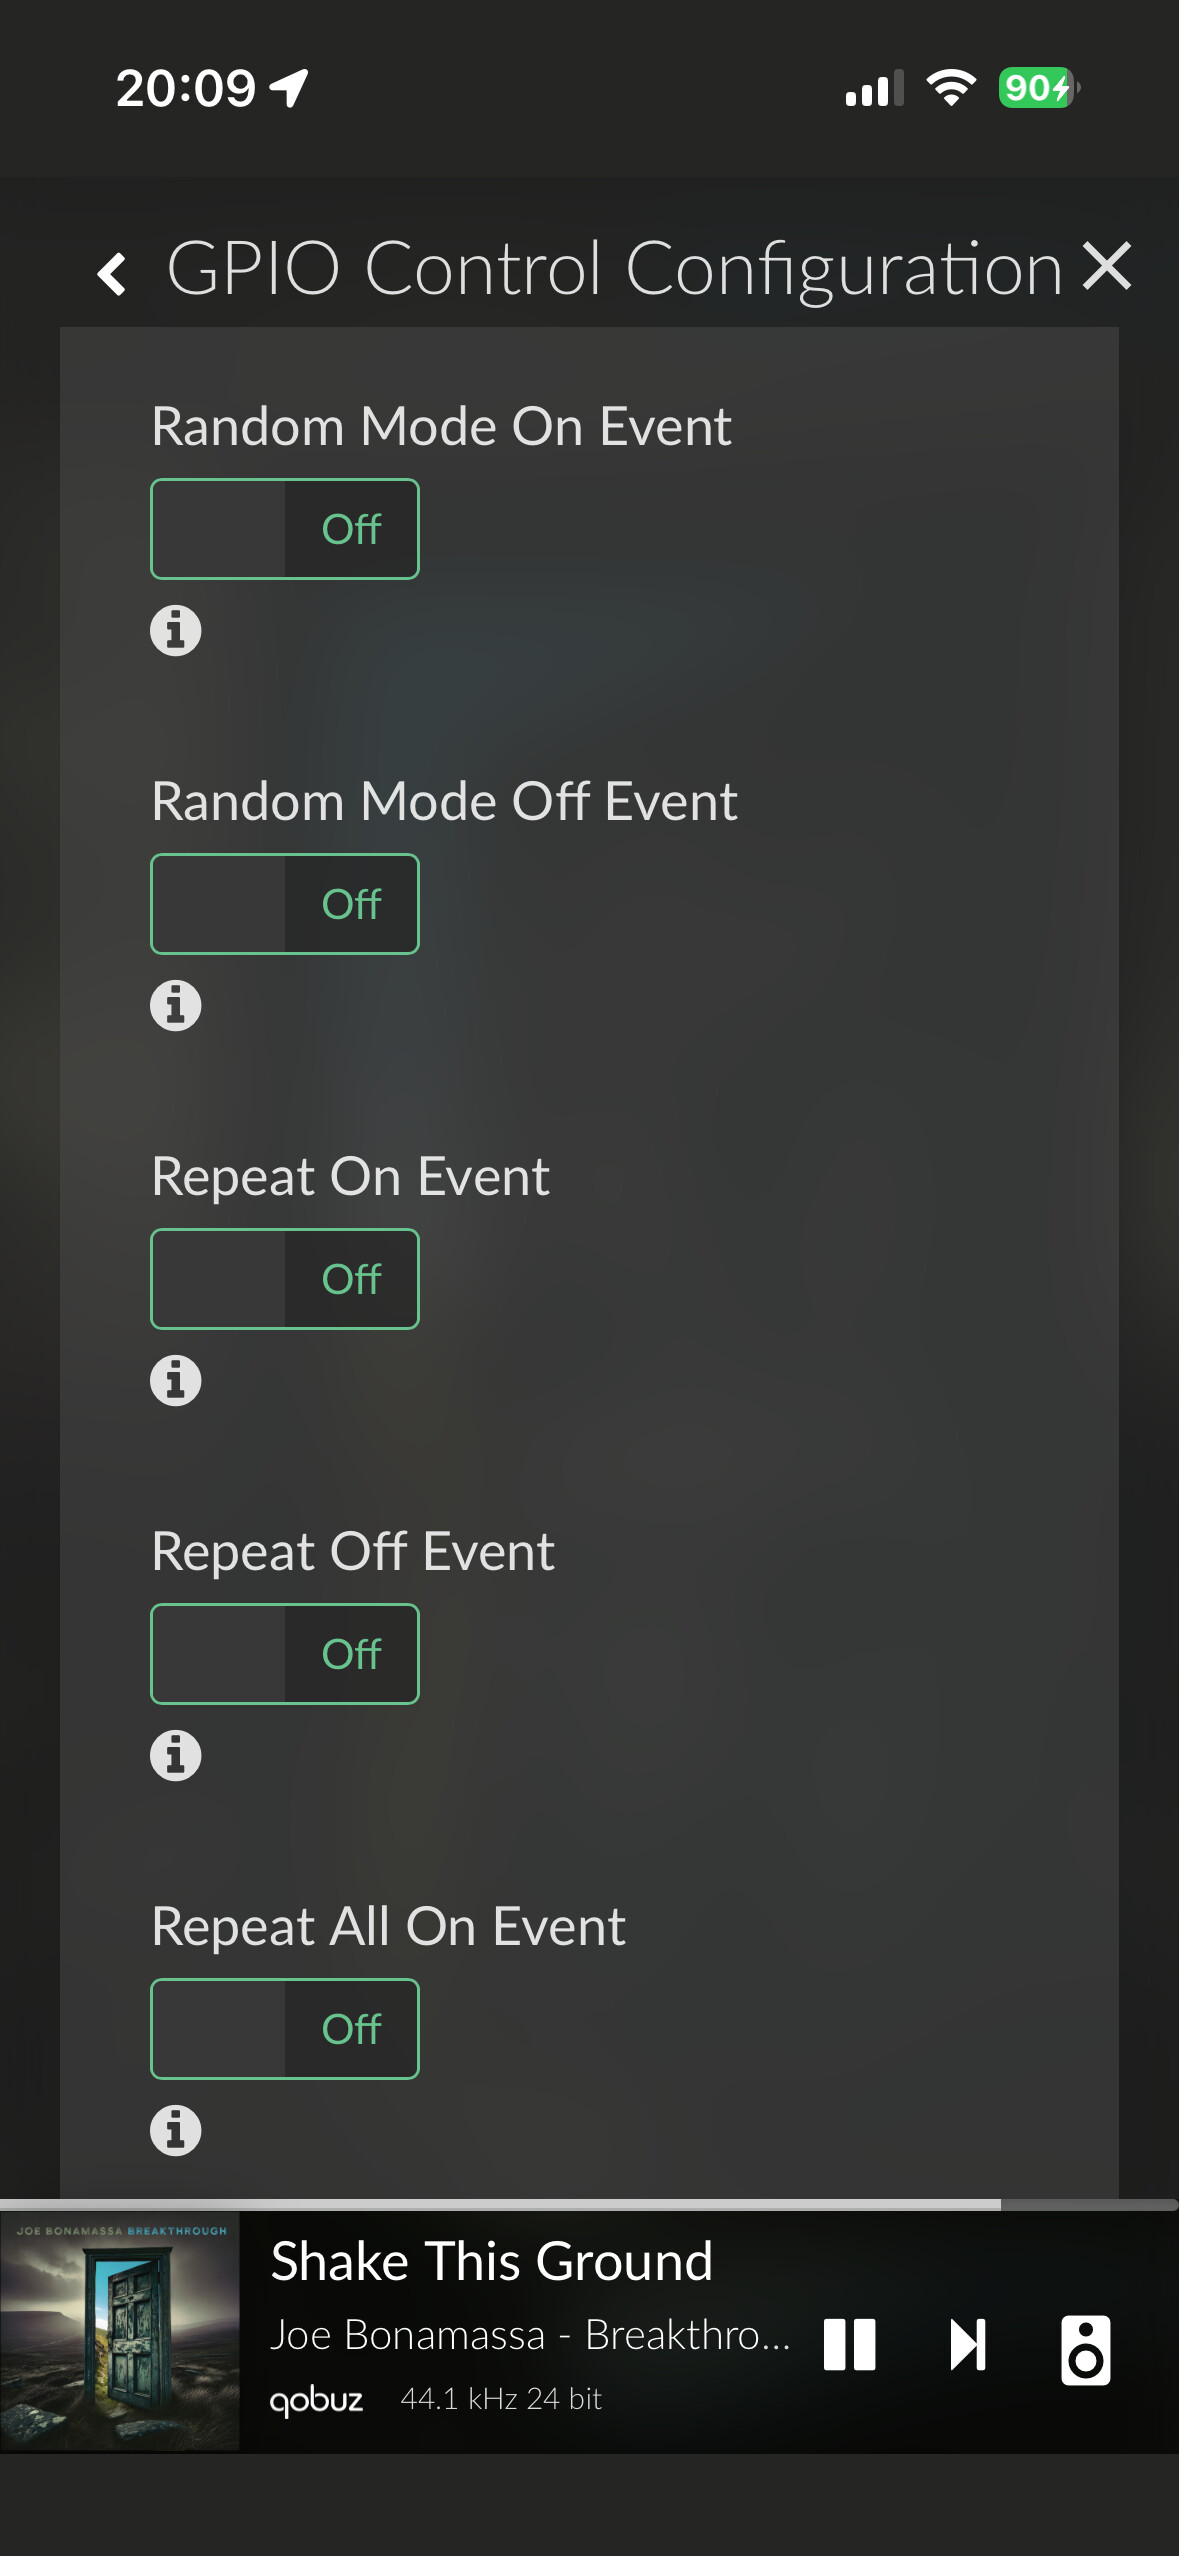
Task: Open info icon under Random Mode Off Event
Action: coord(176,1006)
